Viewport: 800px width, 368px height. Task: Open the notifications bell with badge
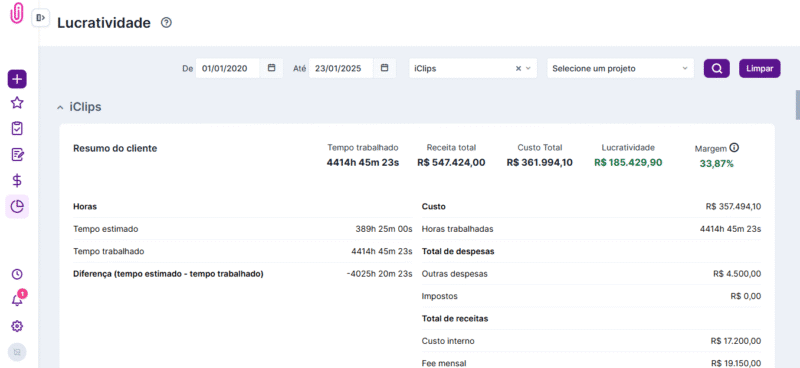tap(18, 299)
